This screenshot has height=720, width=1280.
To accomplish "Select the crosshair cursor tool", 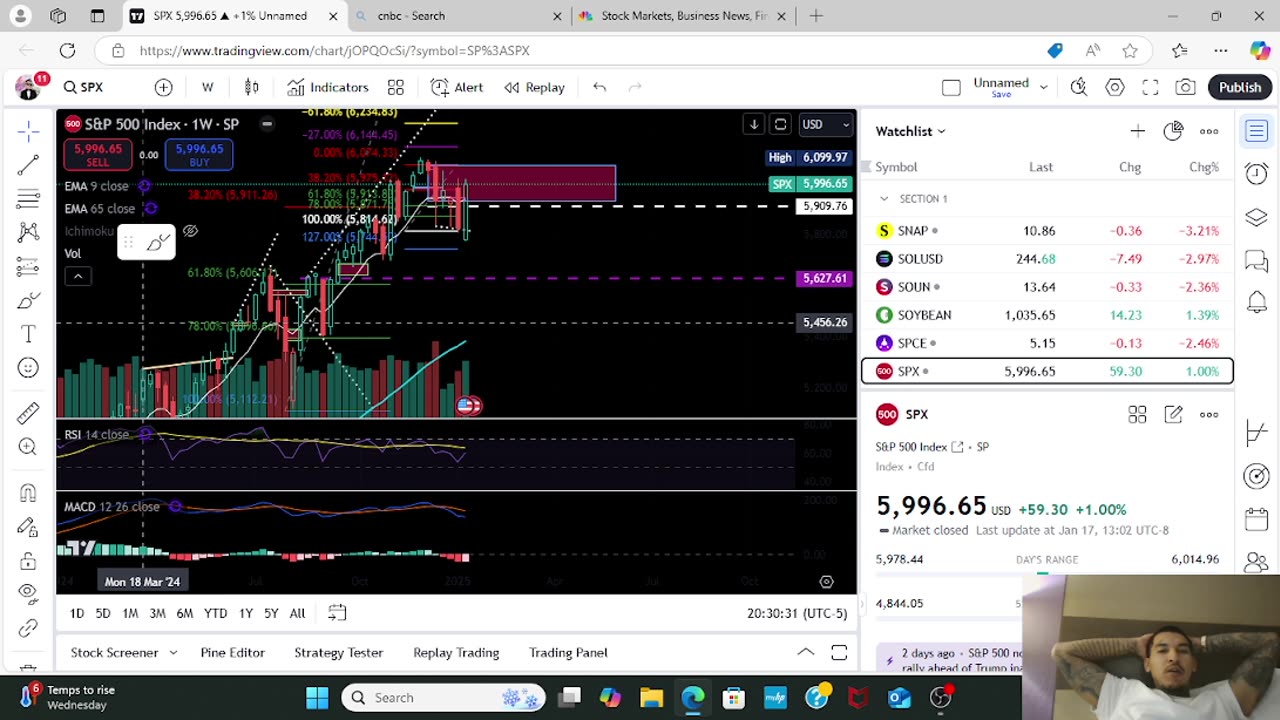I will (x=28, y=131).
